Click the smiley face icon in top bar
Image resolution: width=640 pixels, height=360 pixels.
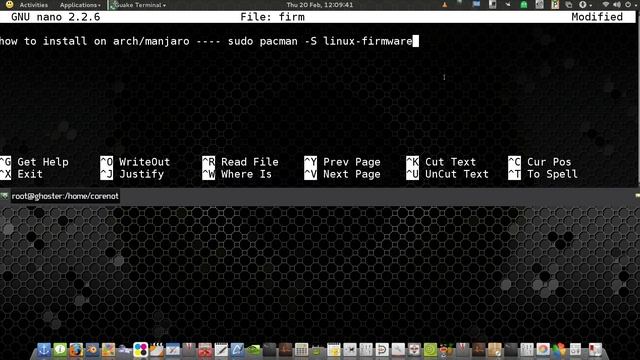tap(10, 5)
